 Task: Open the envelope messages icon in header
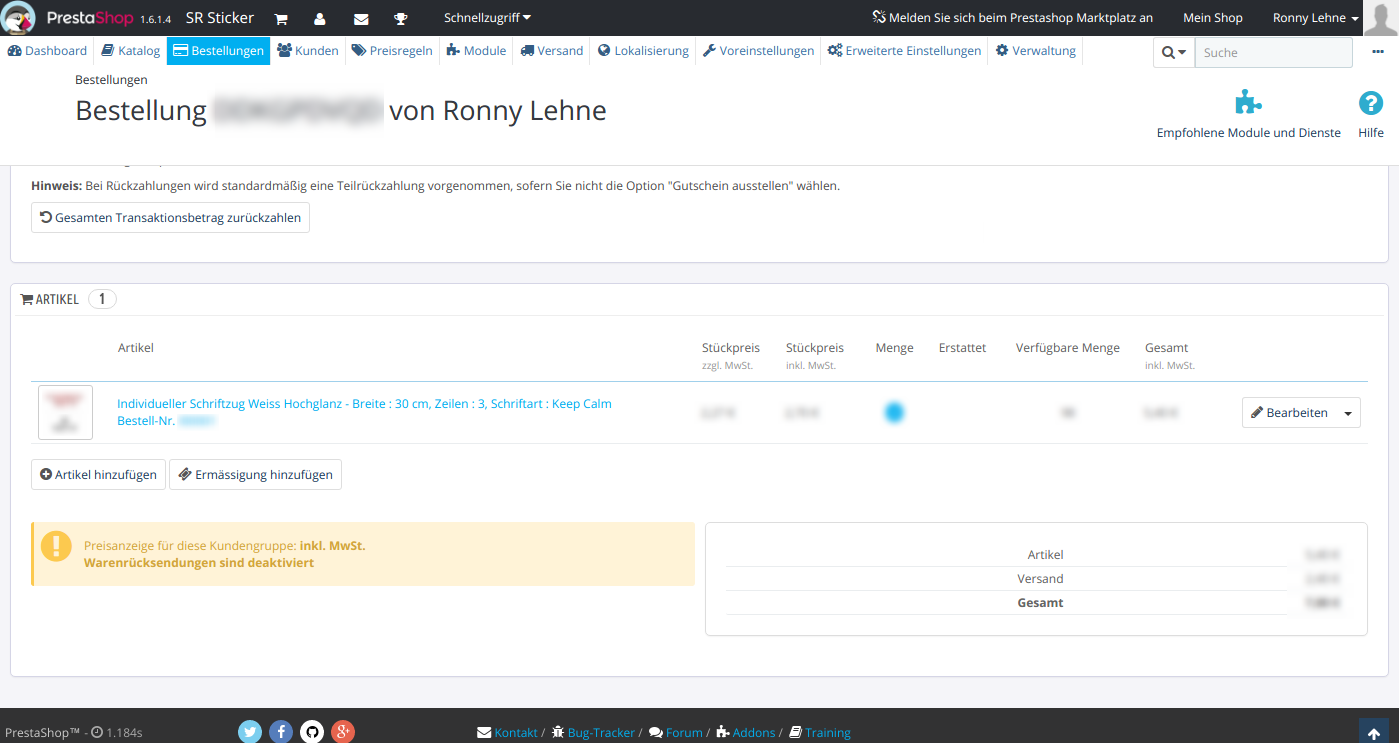click(361, 18)
